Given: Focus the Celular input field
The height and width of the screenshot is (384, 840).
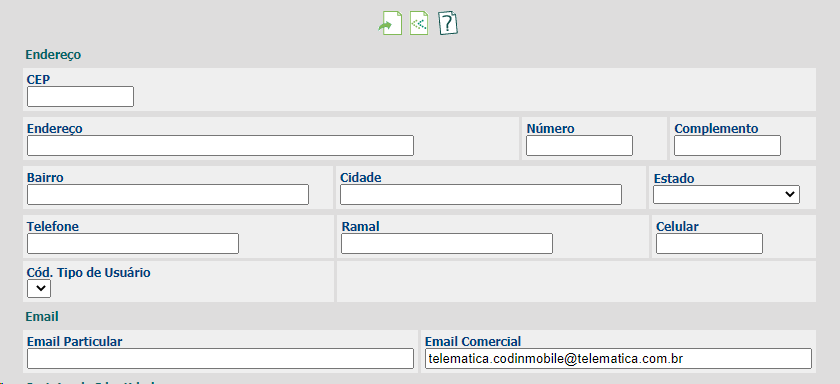Looking at the screenshot, I should [x=709, y=243].
